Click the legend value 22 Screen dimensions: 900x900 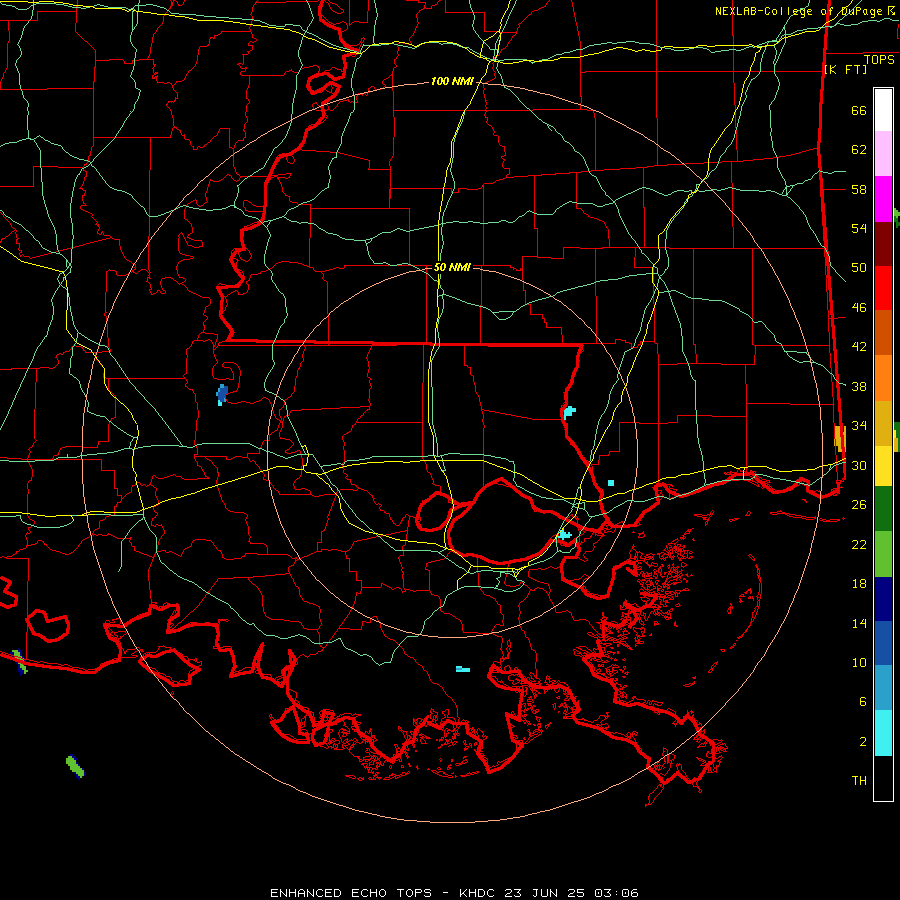click(859, 544)
